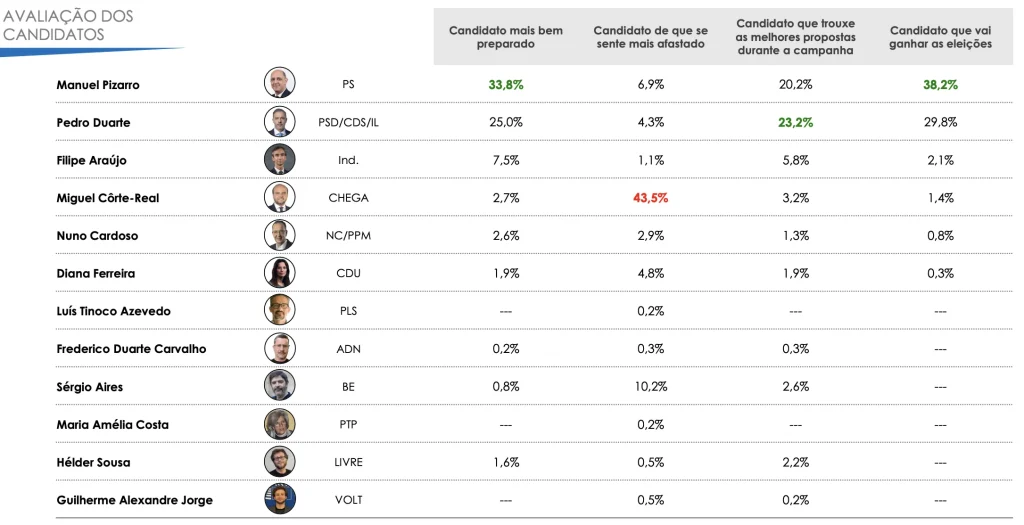The image size is (1024, 525).
Task: Select 'Candidato de que se sente mais afastado' header
Action: [650, 37]
